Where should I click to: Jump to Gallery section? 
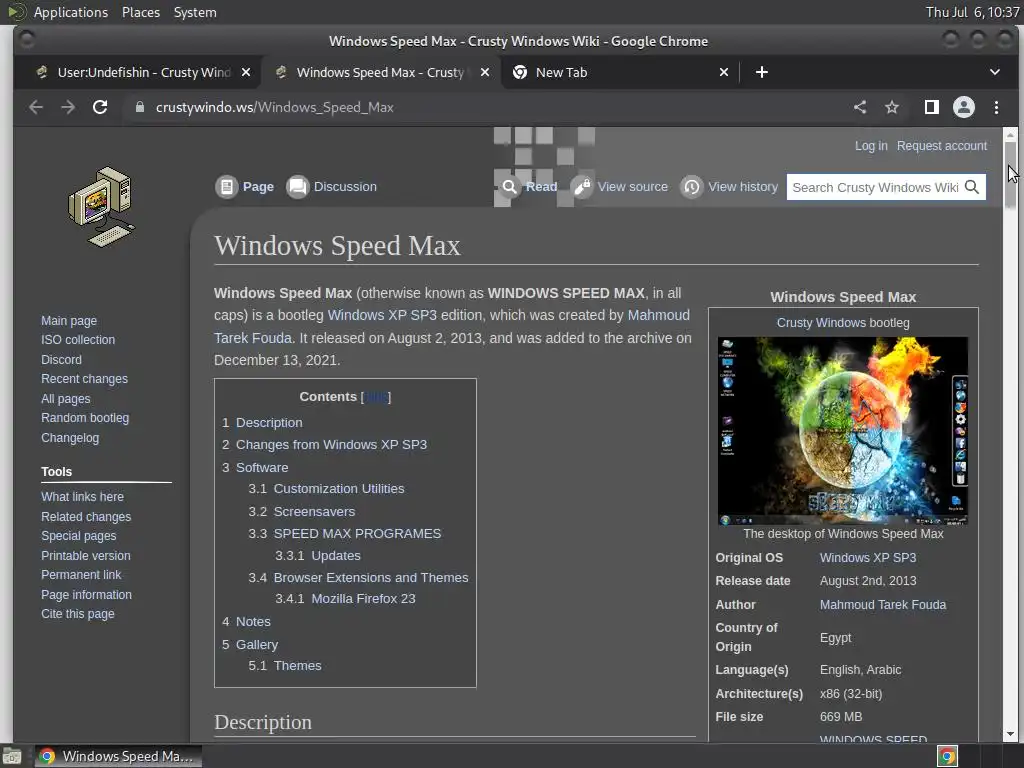(x=257, y=645)
